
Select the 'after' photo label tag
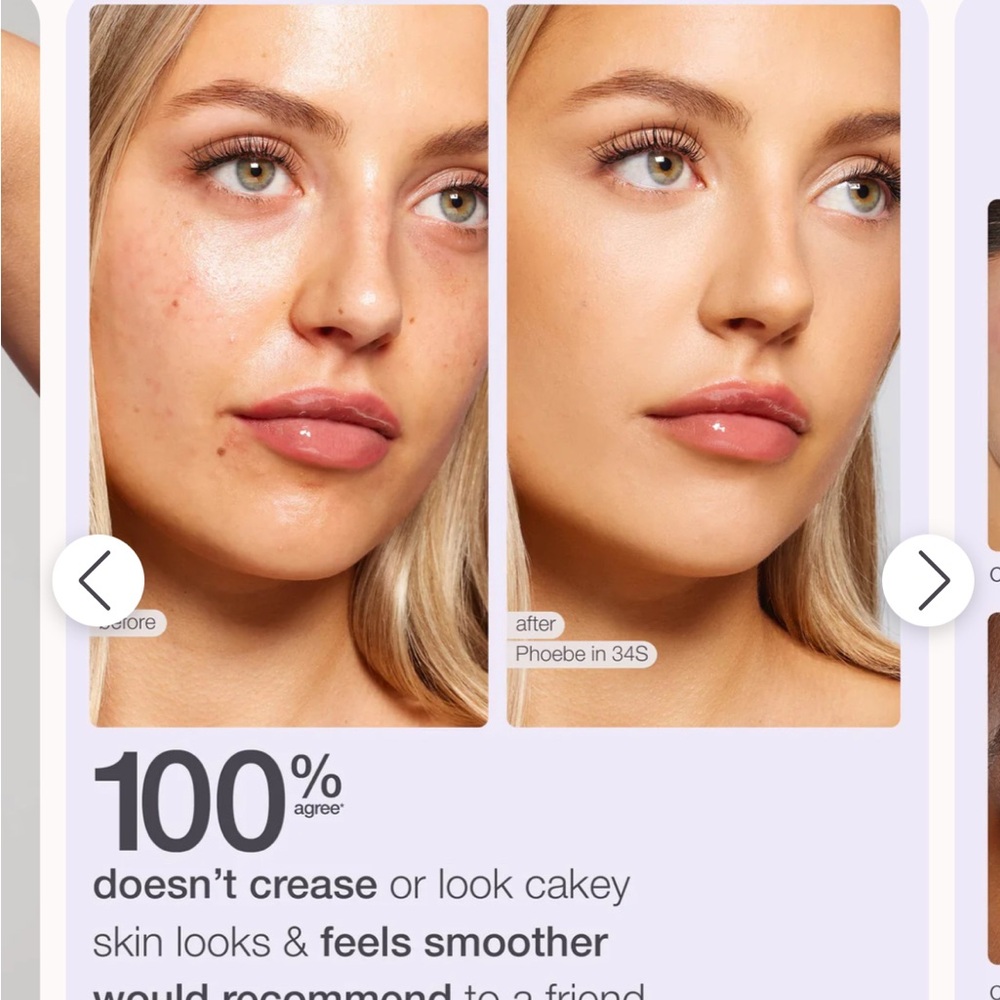pos(536,624)
